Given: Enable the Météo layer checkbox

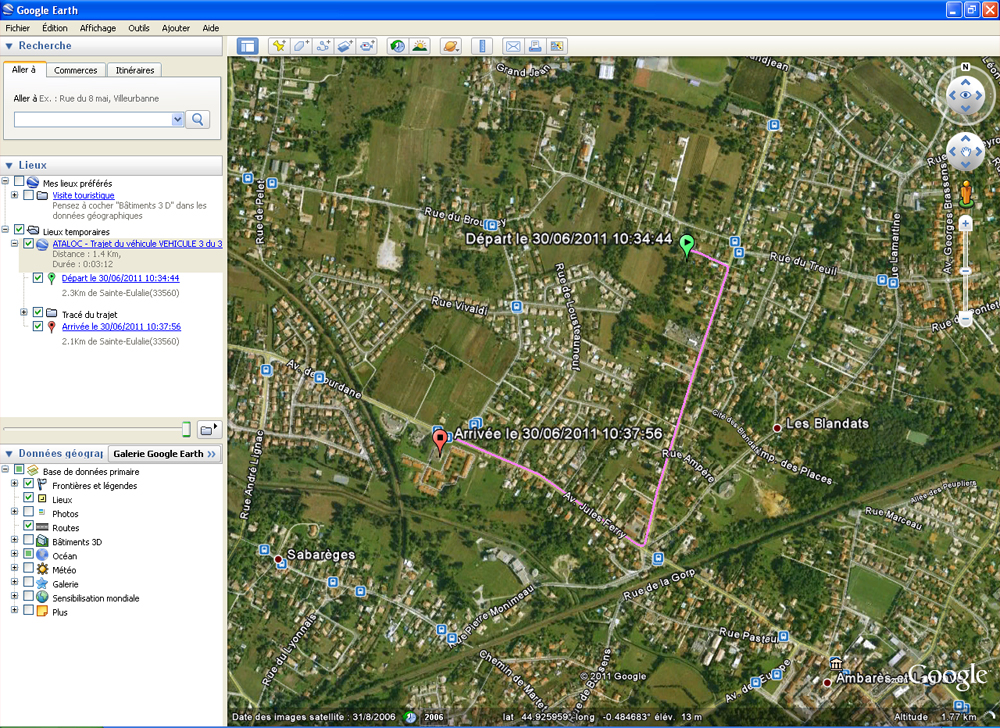Looking at the screenshot, I should (29, 569).
